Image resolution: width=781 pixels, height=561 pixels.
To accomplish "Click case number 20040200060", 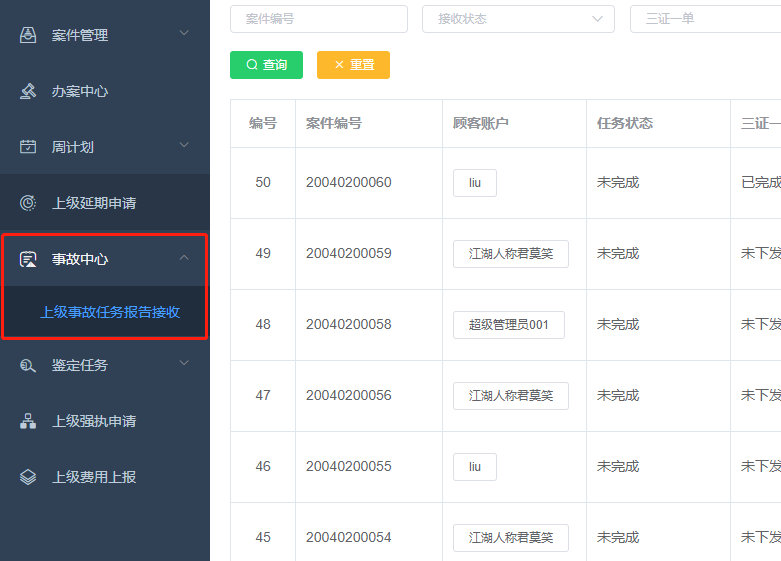I will pyautogui.click(x=349, y=182).
